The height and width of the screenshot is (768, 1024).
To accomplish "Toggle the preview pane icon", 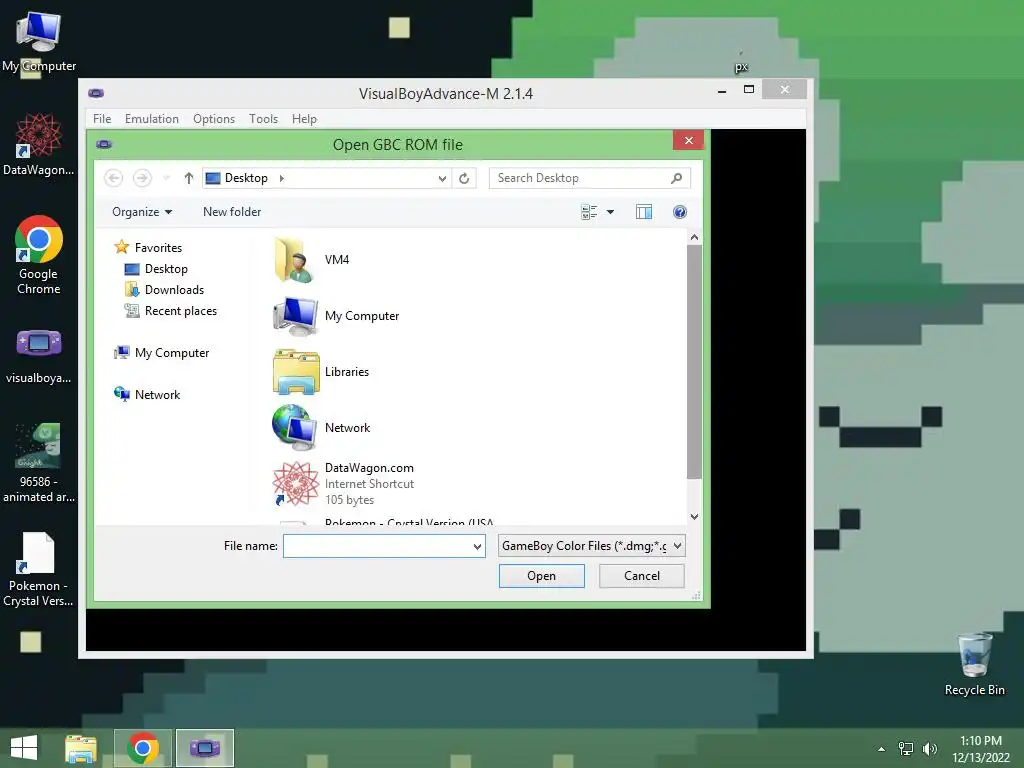I will [644, 212].
